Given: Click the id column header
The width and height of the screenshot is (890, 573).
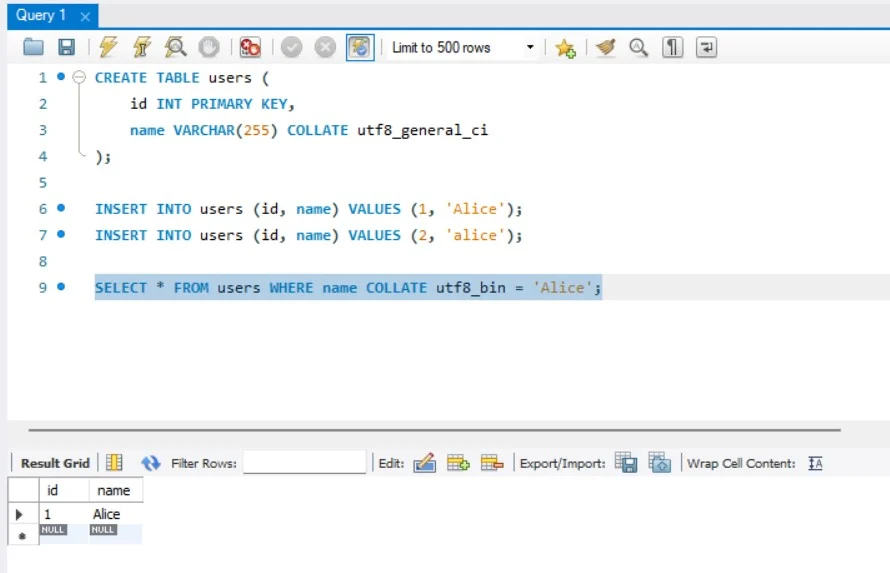Looking at the screenshot, I should [x=64, y=490].
